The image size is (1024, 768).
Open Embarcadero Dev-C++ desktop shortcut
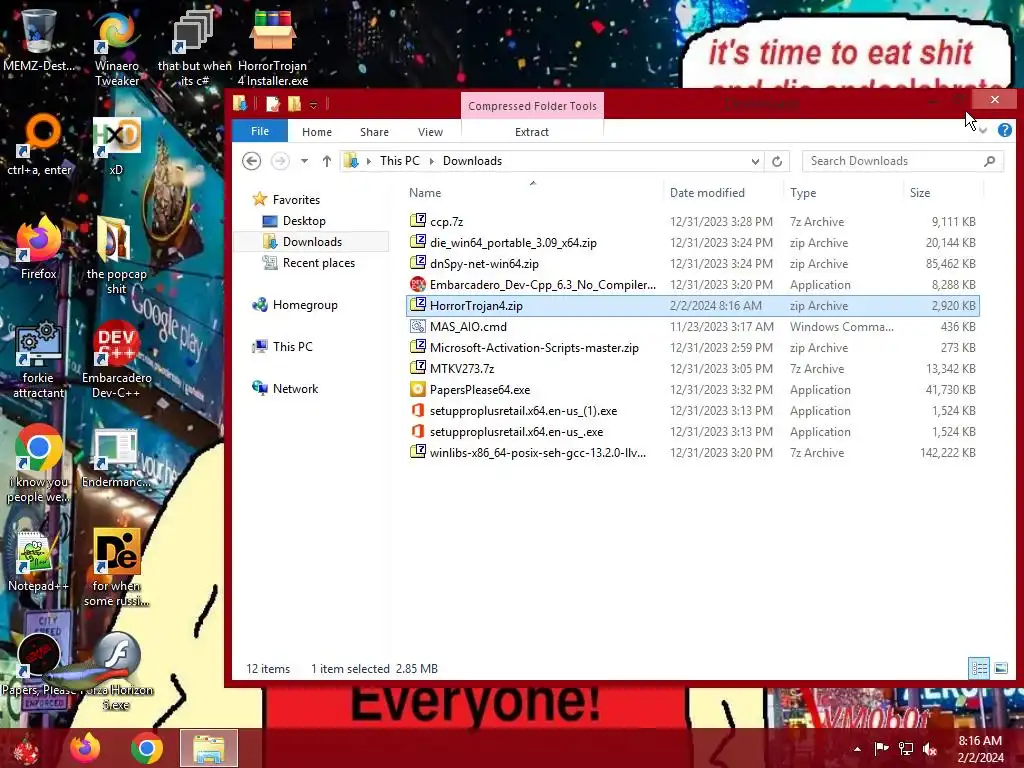tap(116, 359)
